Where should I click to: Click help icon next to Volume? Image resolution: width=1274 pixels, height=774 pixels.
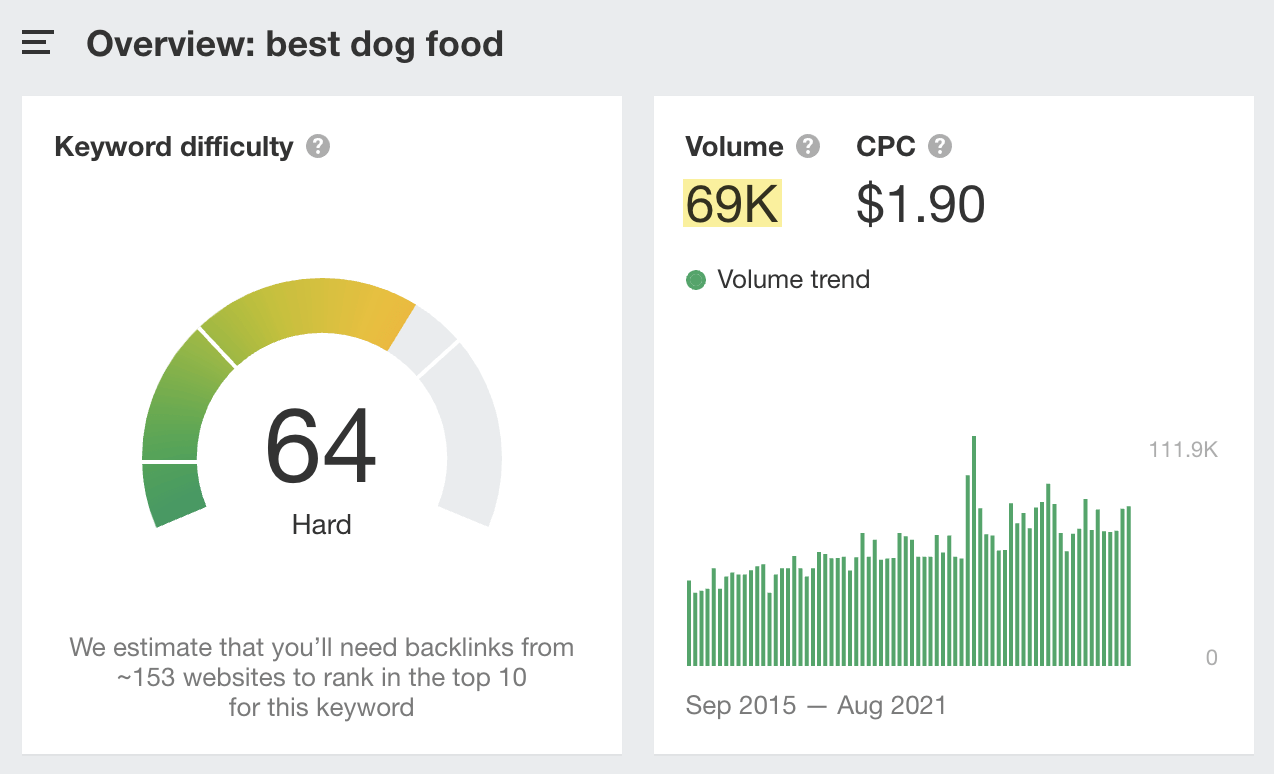[808, 147]
